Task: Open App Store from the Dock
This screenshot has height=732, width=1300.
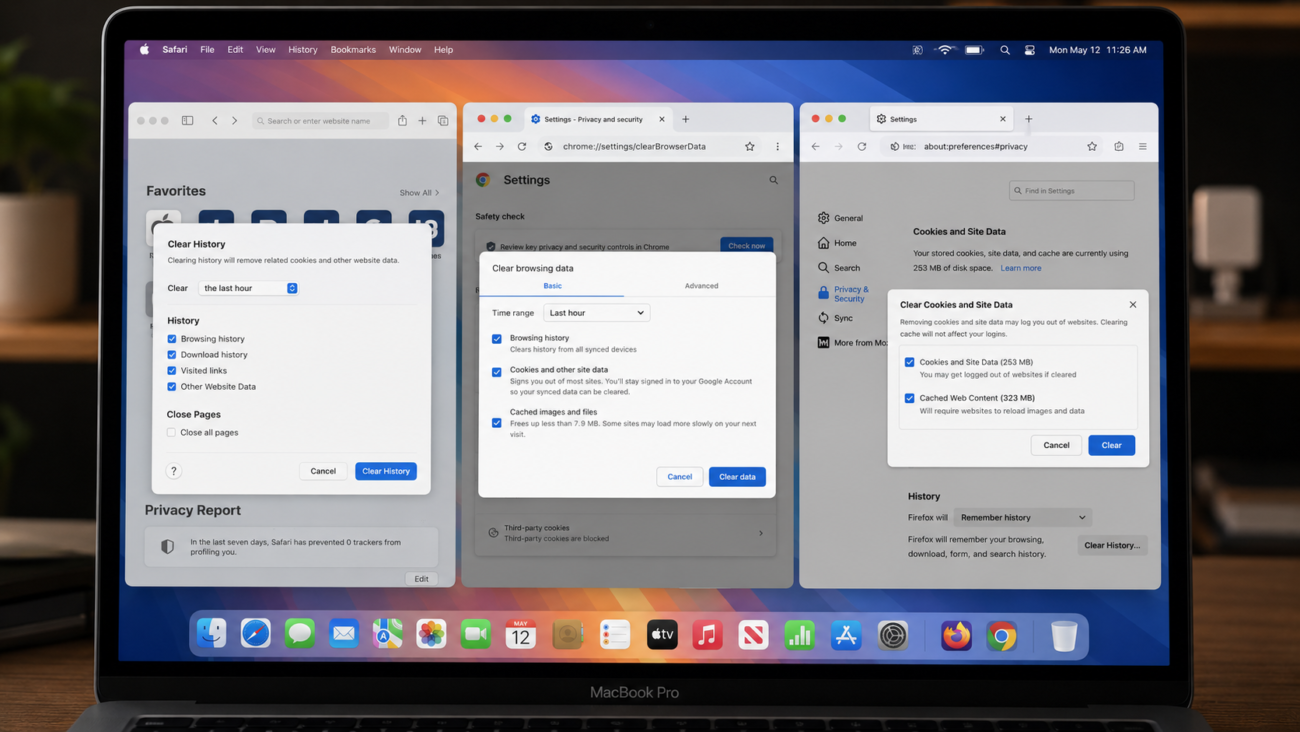Action: click(846, 634)
